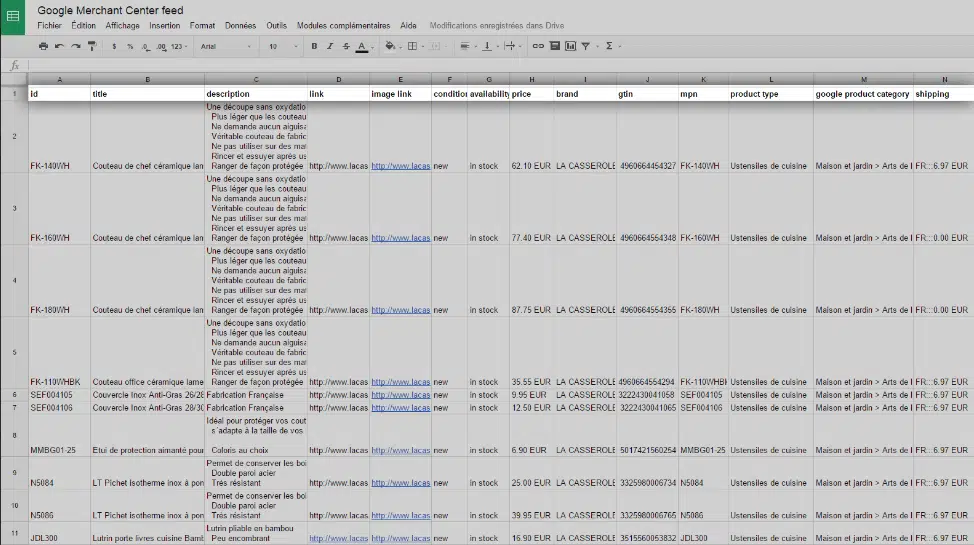Select the paint format tool
The height and width of the screenshot is (545, 974).
click(92, 46)
